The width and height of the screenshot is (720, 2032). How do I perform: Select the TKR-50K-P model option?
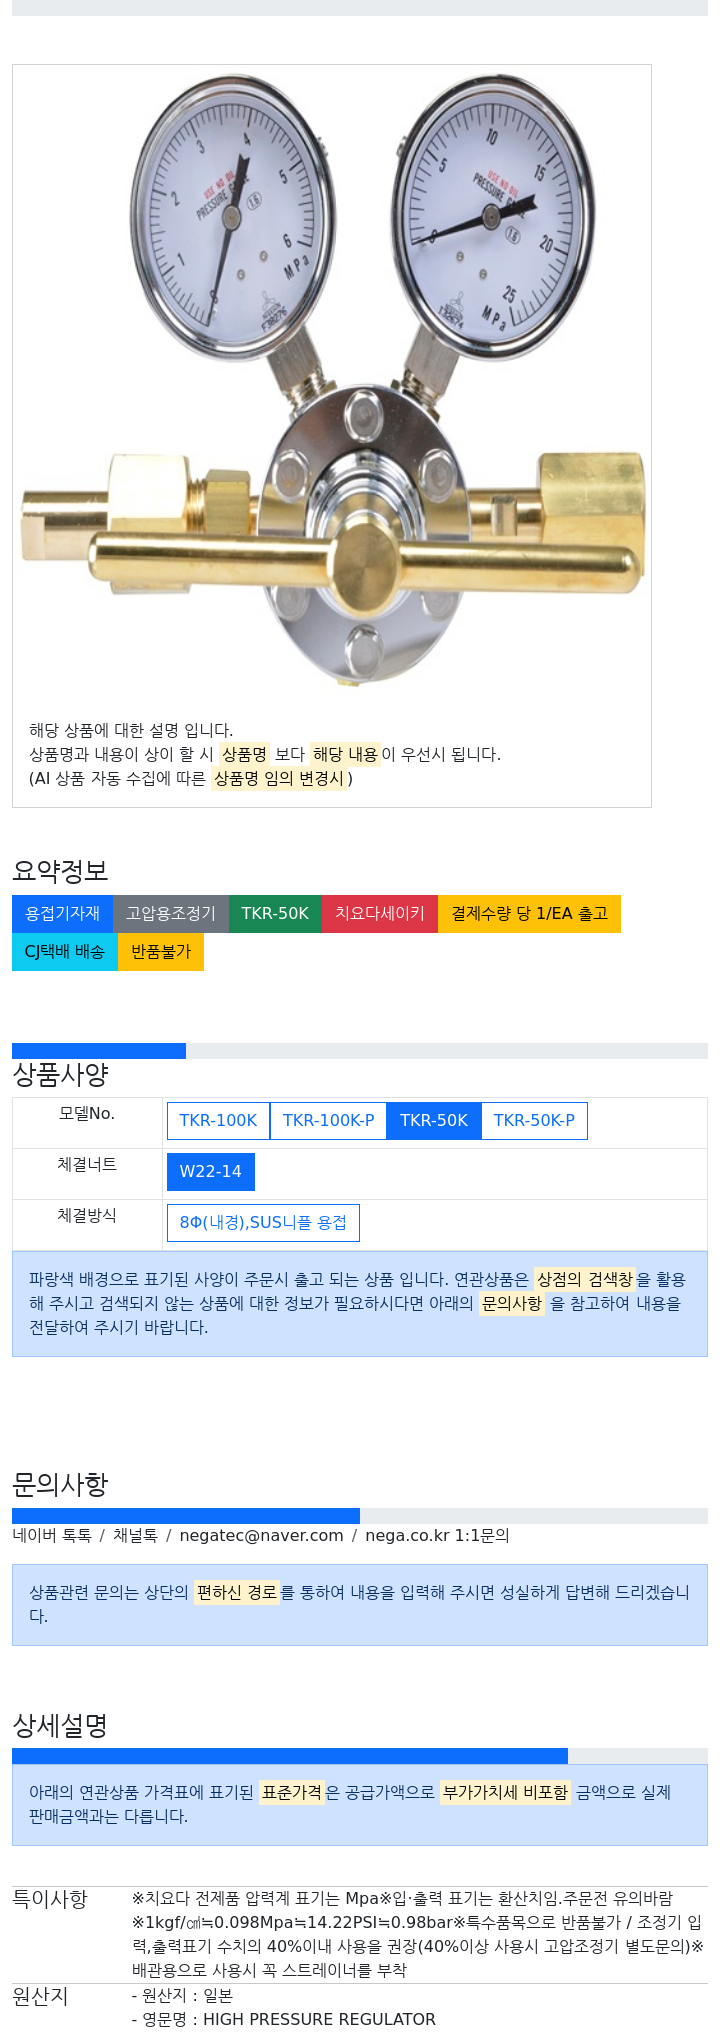(x=534, y=1120)
